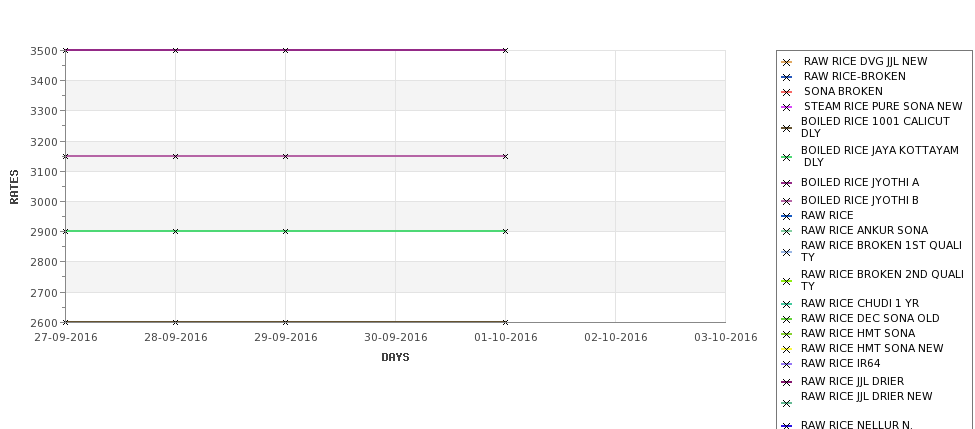Click the RAW RICE-BROKEN legend marker icon
Viewport: 975px width, 429px height.
[787, 77]
